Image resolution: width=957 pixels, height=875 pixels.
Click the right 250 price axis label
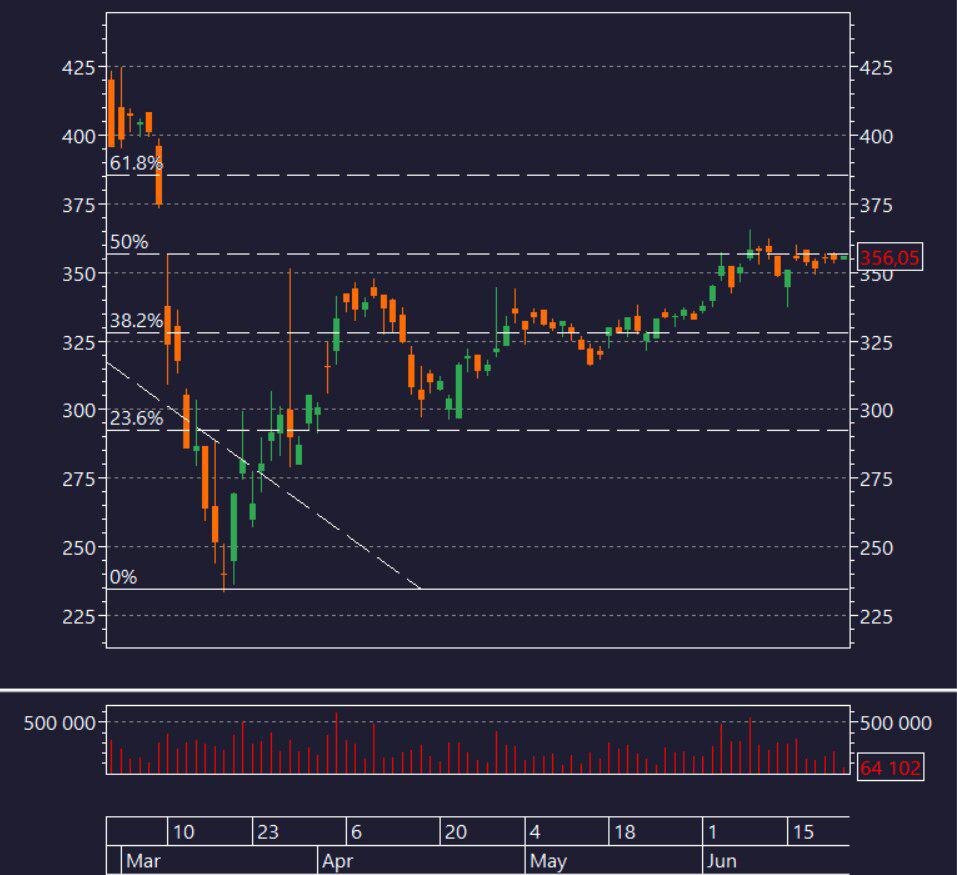point(876,548)
